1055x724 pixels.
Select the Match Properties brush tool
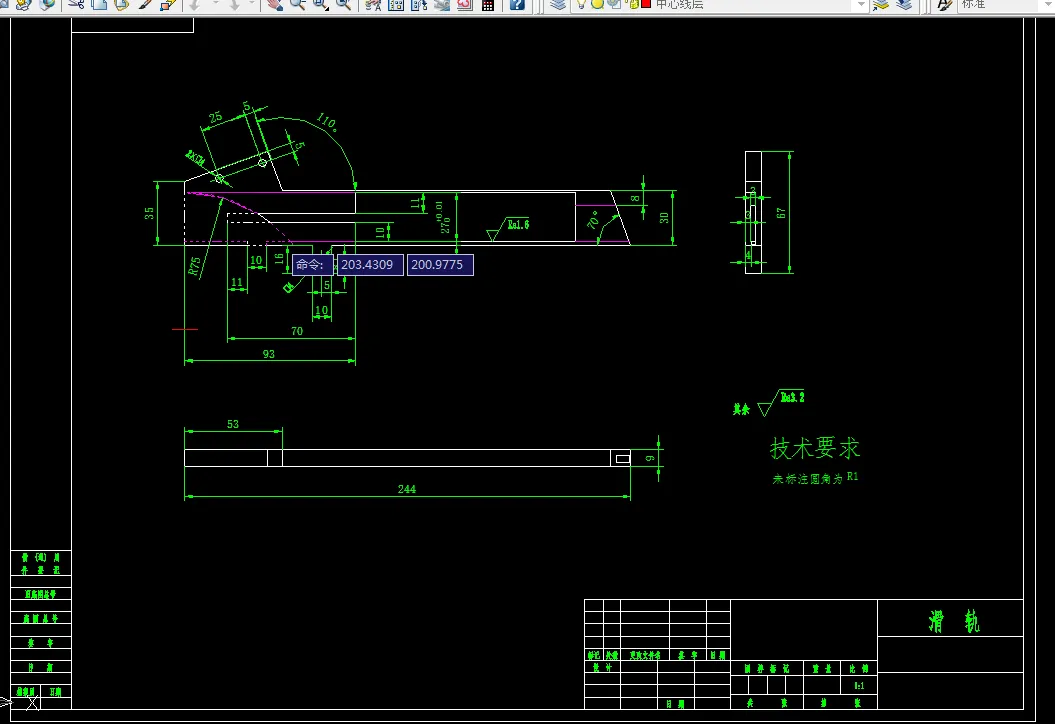pos(145,5)
